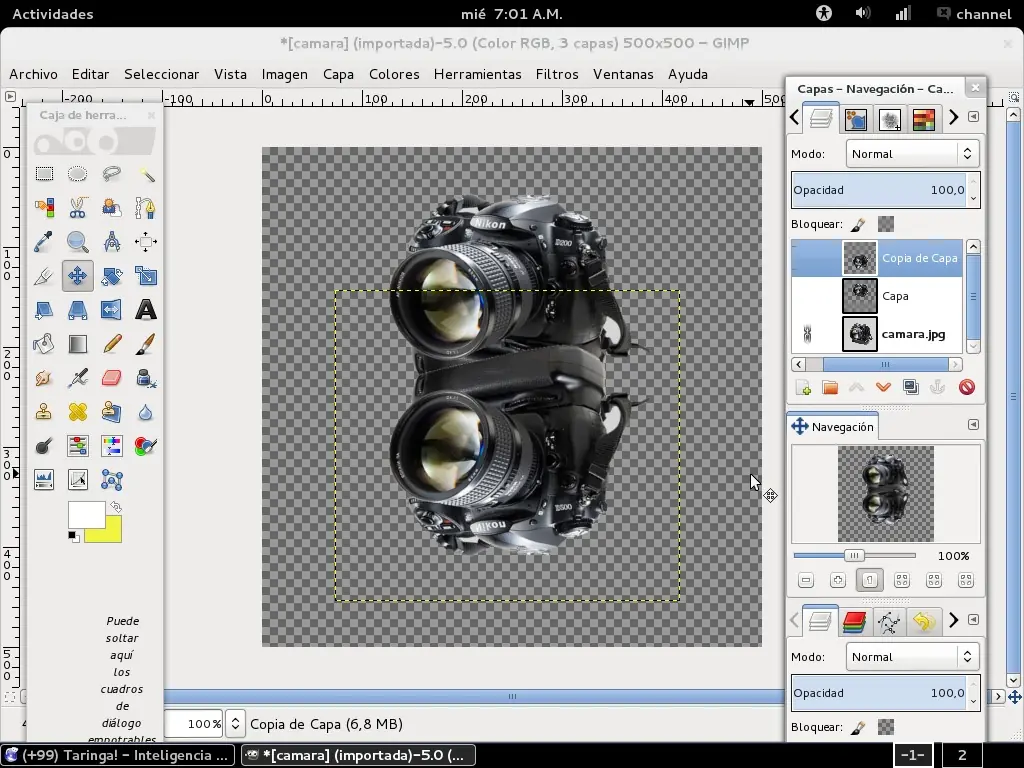The width and height of the screenshot is (1024, 768).
Task: Toggle lock pixels in bottom Bloquear row
Action: click(858, 728)
